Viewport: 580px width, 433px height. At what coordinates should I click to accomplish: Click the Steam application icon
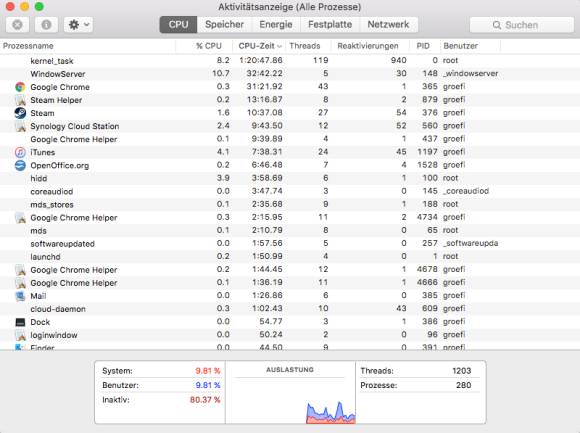pyautogui.click(x=20, y=113)
